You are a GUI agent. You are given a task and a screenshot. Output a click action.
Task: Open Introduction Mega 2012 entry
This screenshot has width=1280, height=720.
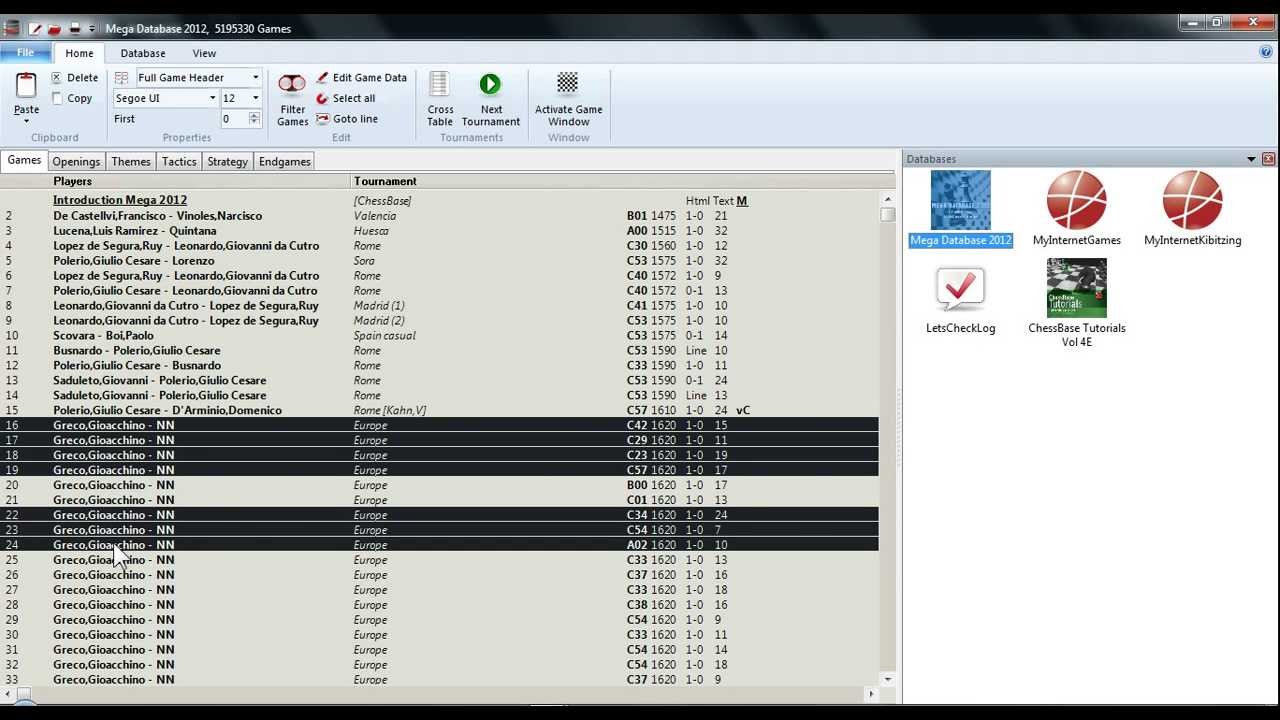120,200
